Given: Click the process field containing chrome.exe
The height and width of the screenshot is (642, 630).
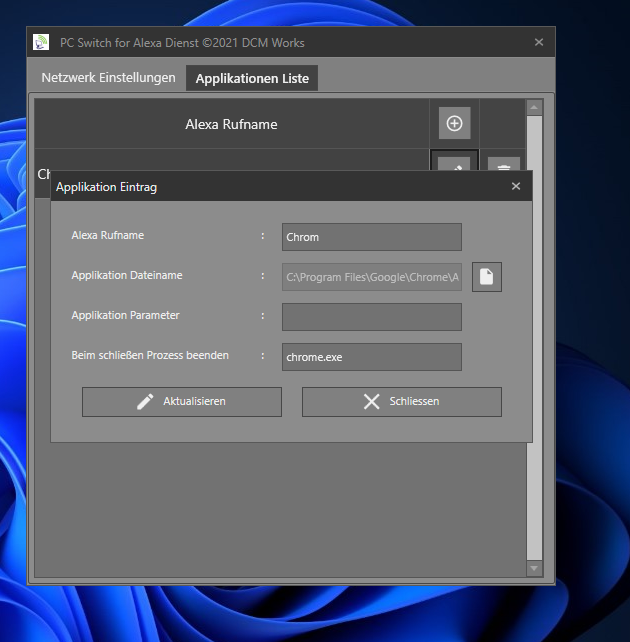Looking at the screenshot, I should coord(371,357).
